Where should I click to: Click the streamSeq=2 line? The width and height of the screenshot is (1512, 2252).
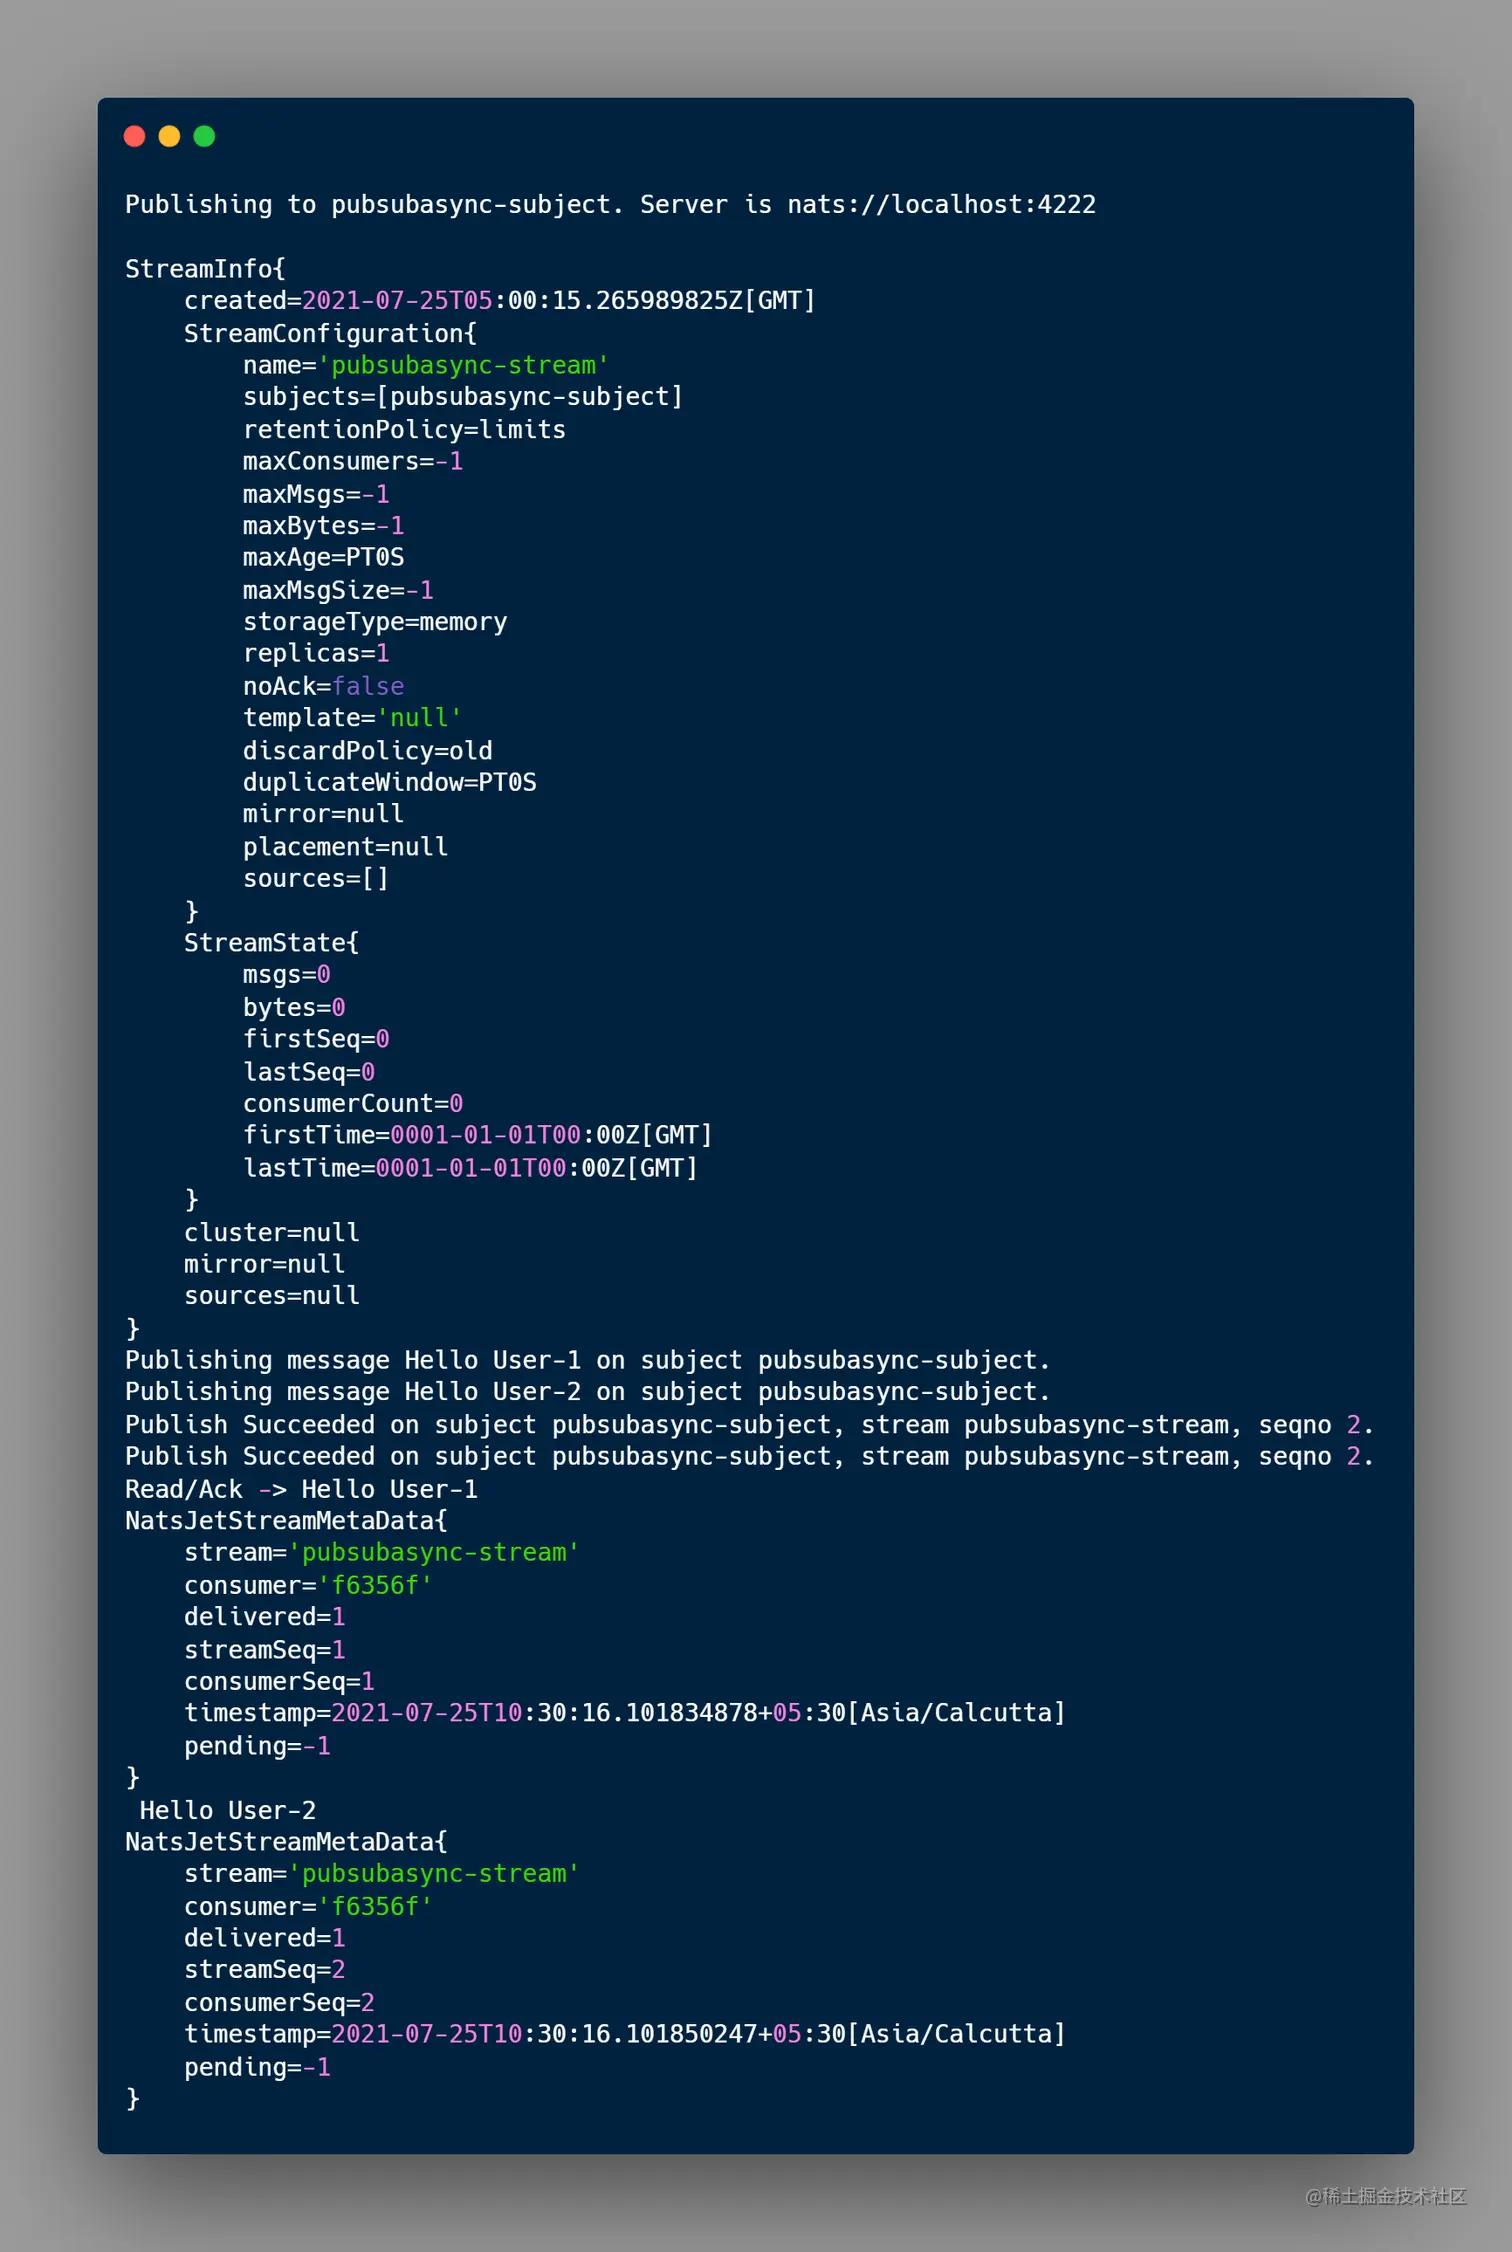click(x=264, y=1970)
